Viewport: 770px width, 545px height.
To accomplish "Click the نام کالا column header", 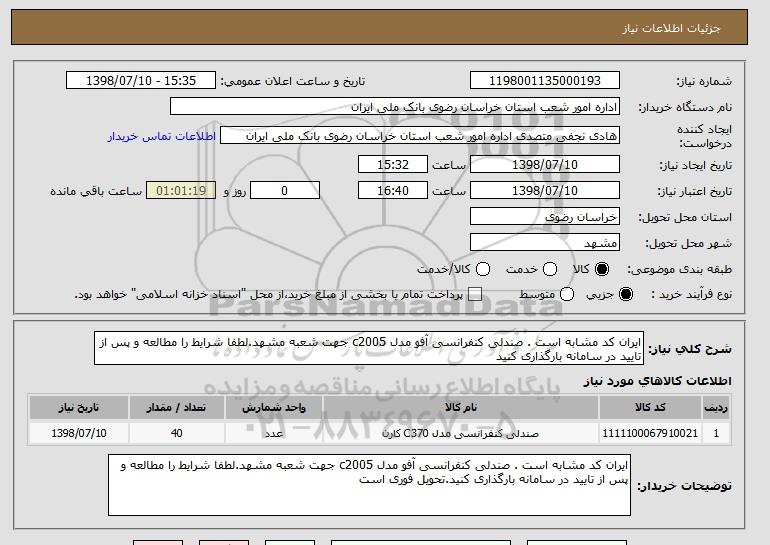I will [461, 408].
